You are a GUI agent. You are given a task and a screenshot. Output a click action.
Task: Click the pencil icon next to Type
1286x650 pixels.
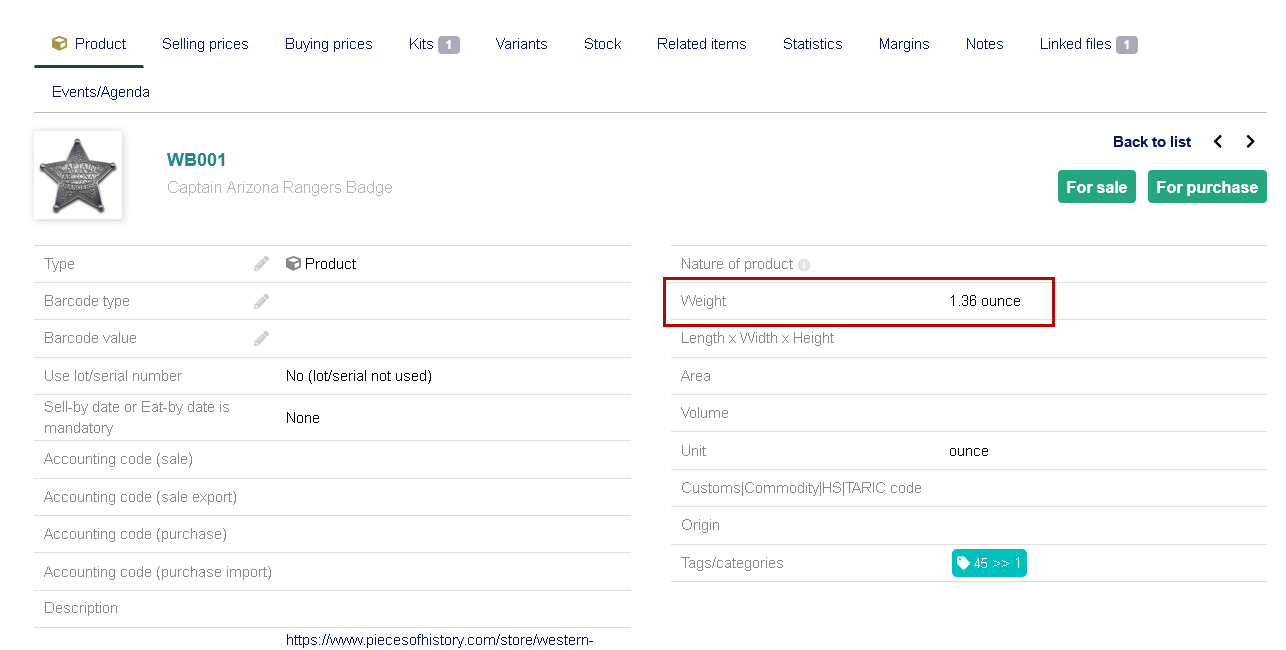[x=261, y=264]
